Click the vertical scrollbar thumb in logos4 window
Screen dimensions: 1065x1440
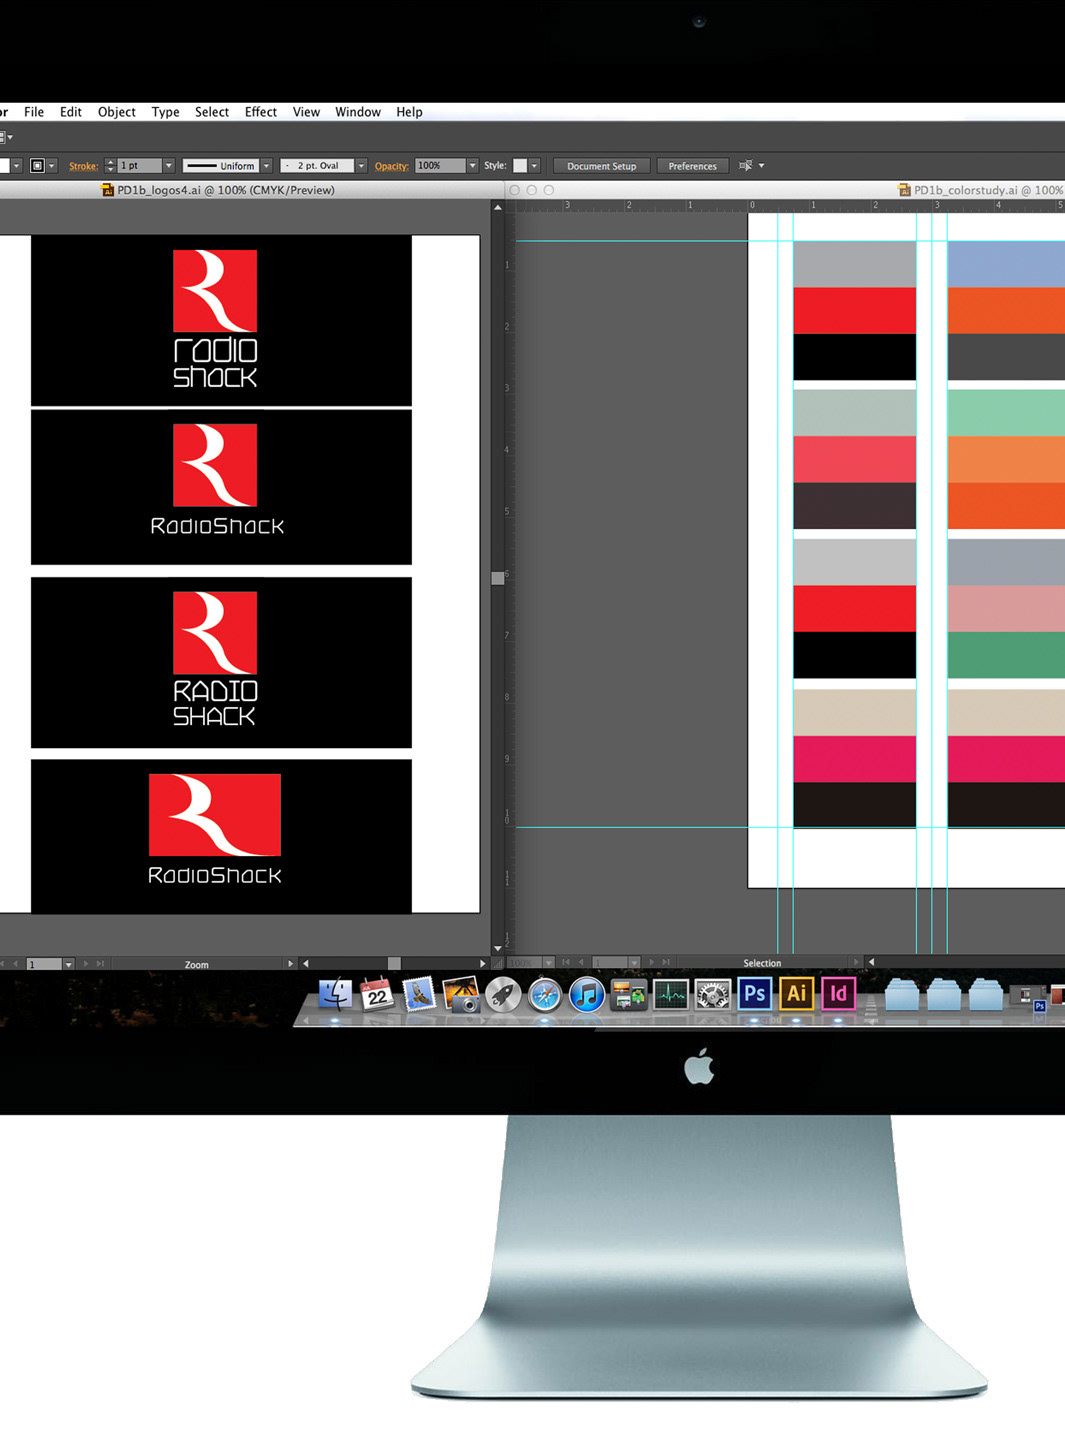pos(498,578)
